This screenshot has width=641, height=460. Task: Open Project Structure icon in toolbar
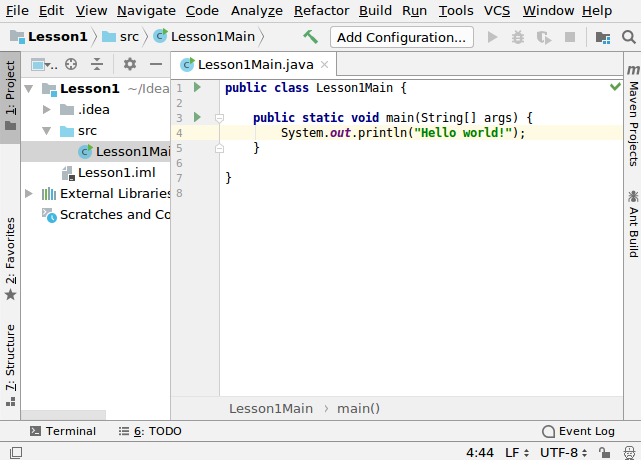602,37
